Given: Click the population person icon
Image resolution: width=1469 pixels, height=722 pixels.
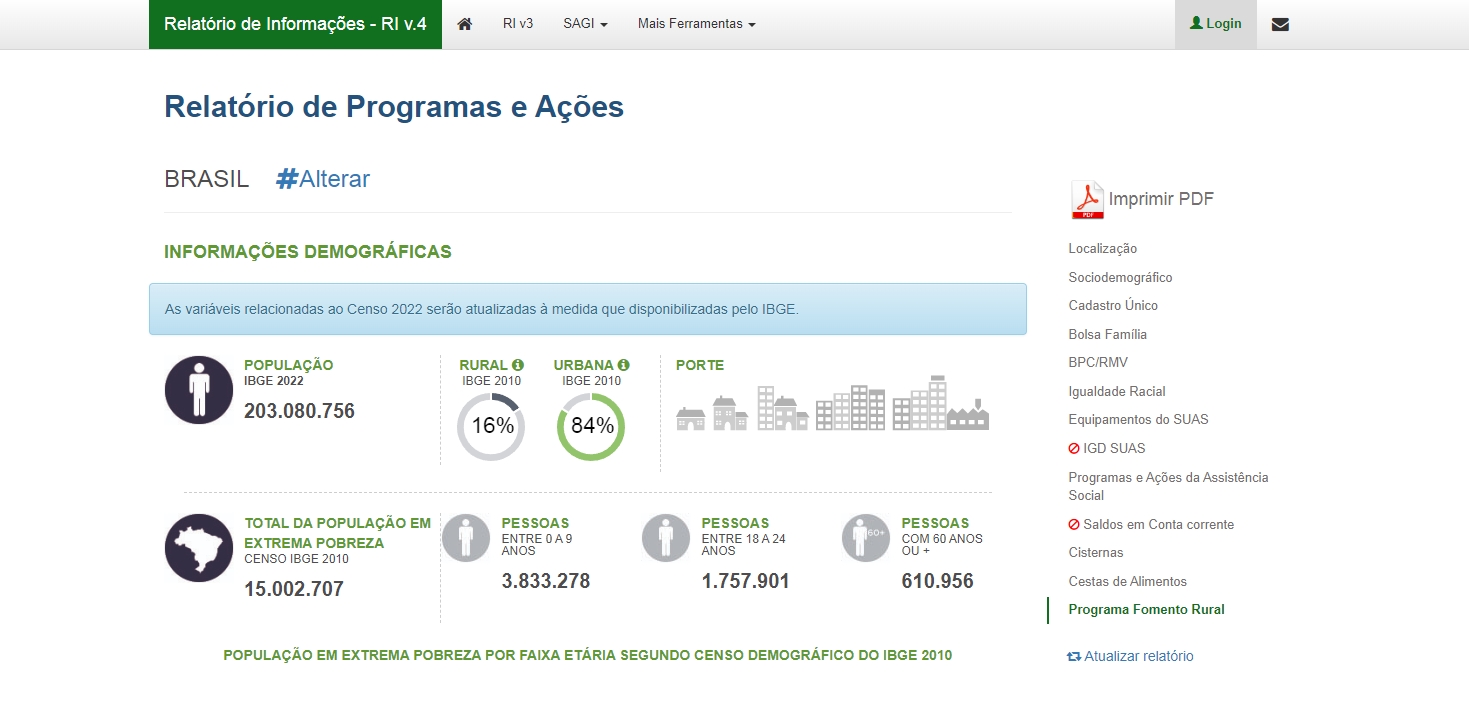Looking at the screenshot, I should 198,390.
